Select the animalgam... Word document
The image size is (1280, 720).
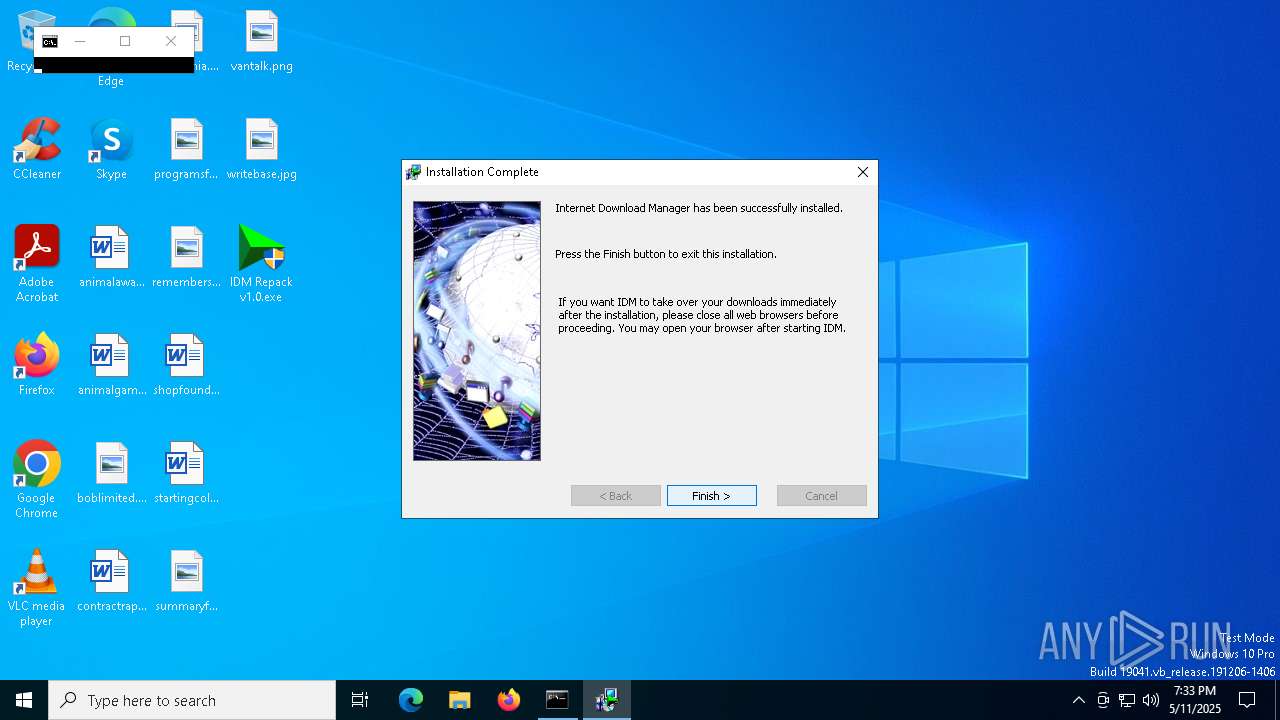click(111, 365)
